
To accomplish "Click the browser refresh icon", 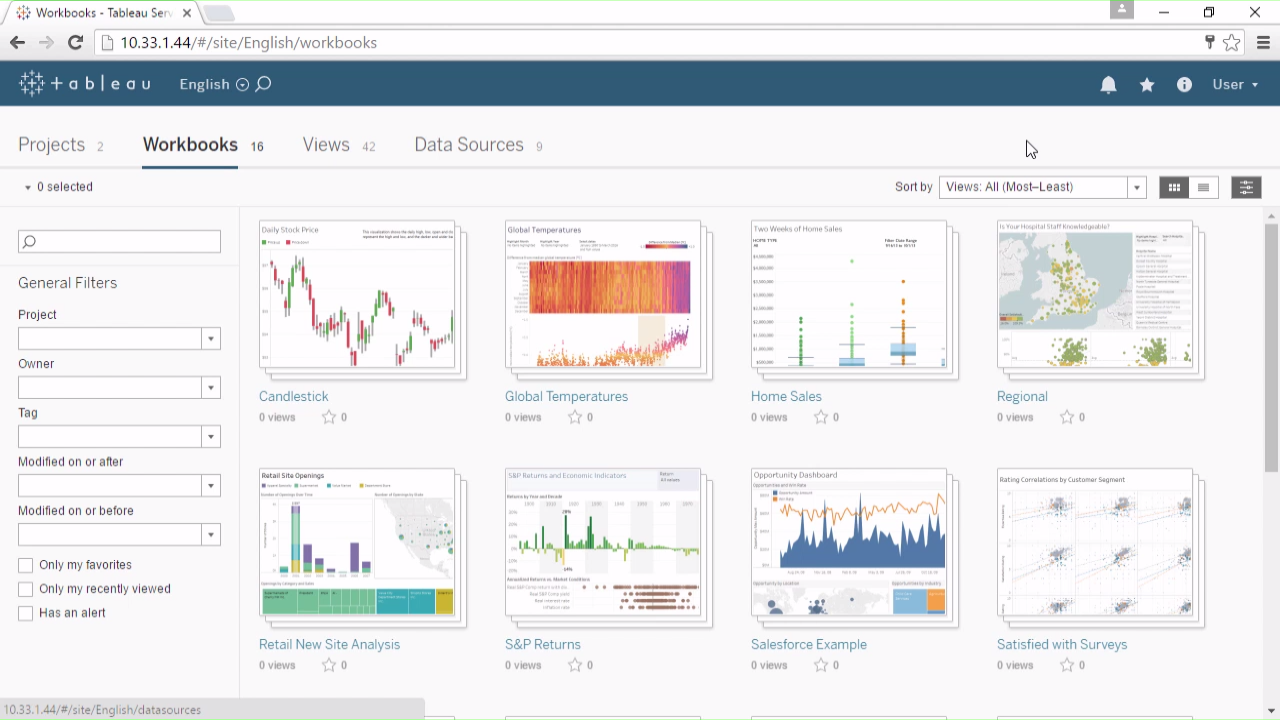I will pyautogui.click(x=75, y=42).
